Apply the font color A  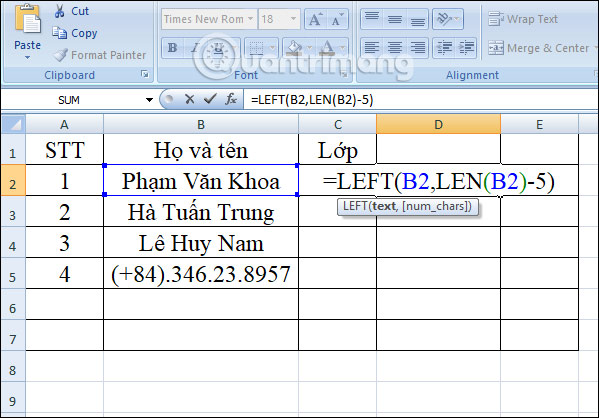pyautogui.click(x=327, y=48)
